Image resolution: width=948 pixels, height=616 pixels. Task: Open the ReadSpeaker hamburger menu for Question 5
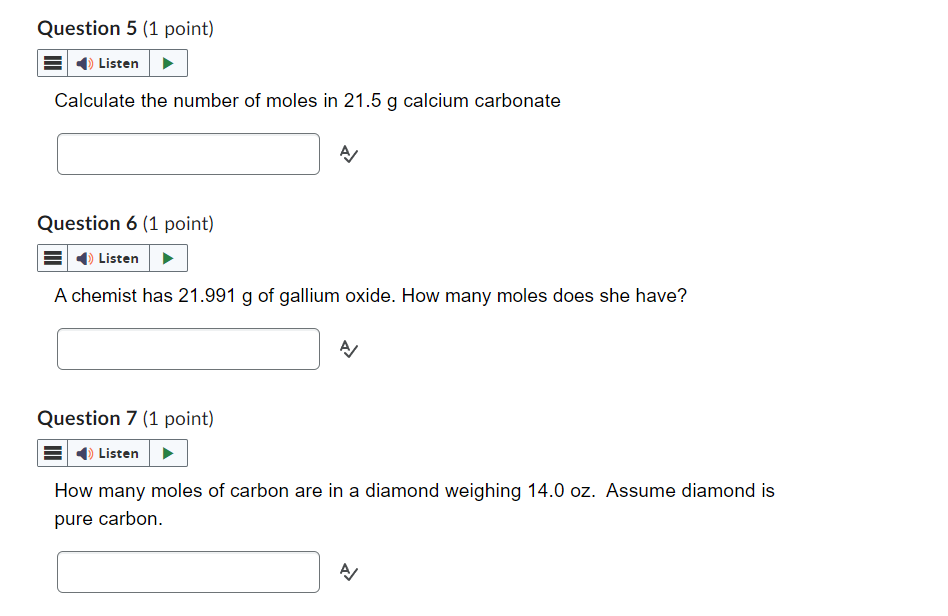pyautogui.click(x=52, y=62)
